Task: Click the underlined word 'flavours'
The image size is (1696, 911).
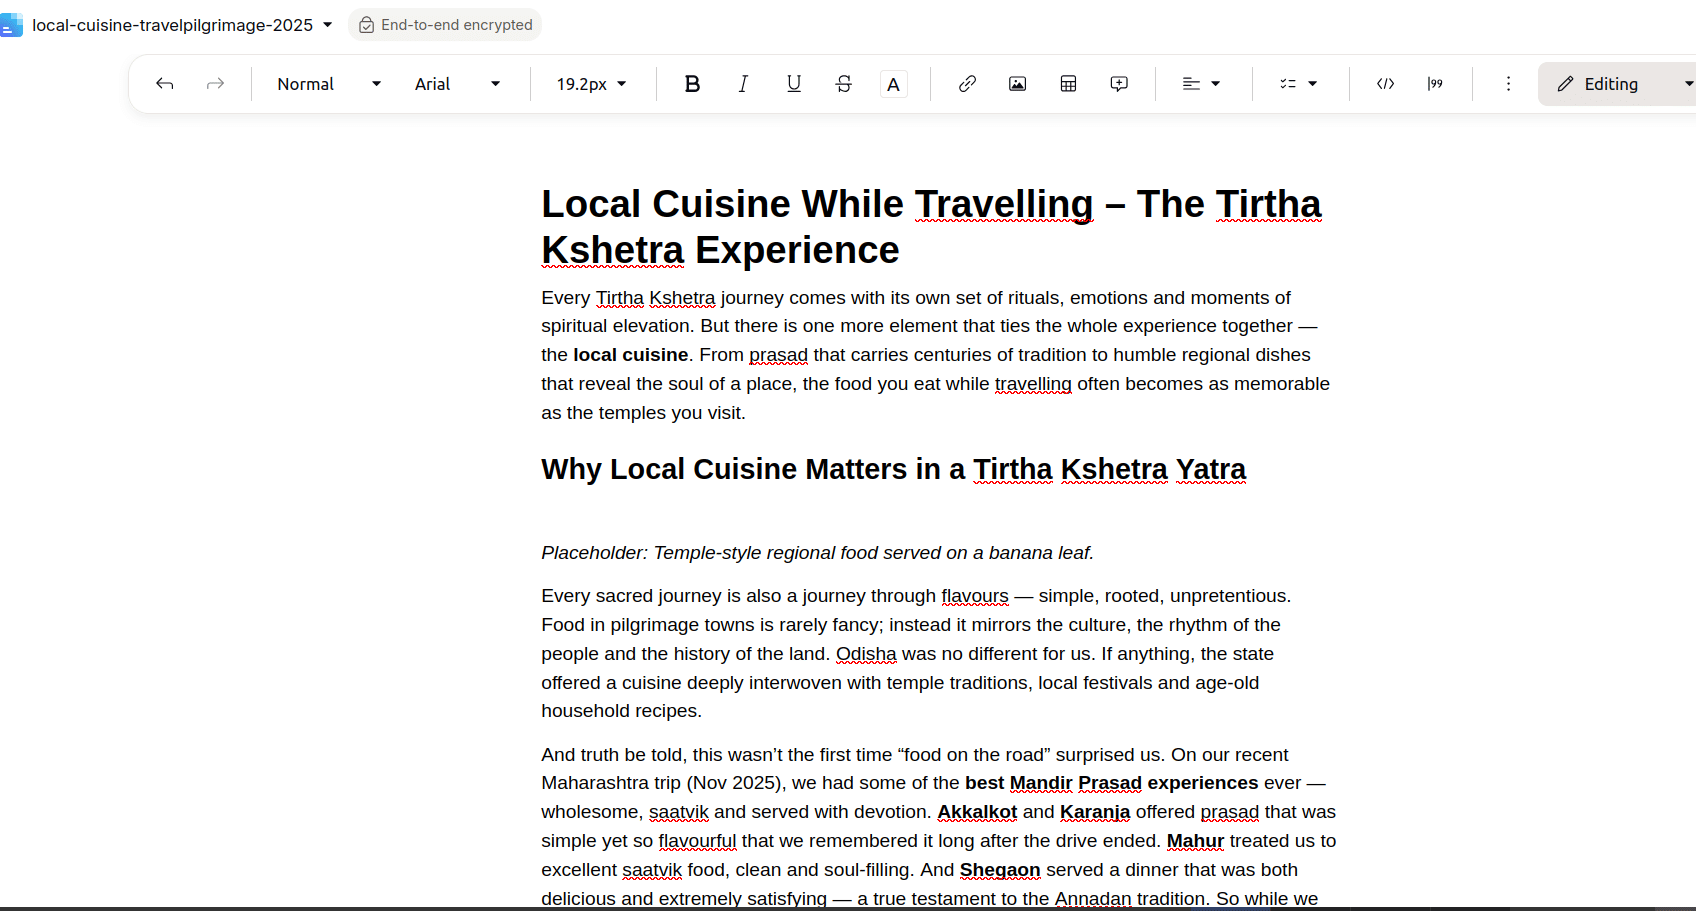Action: pos(975,596)
